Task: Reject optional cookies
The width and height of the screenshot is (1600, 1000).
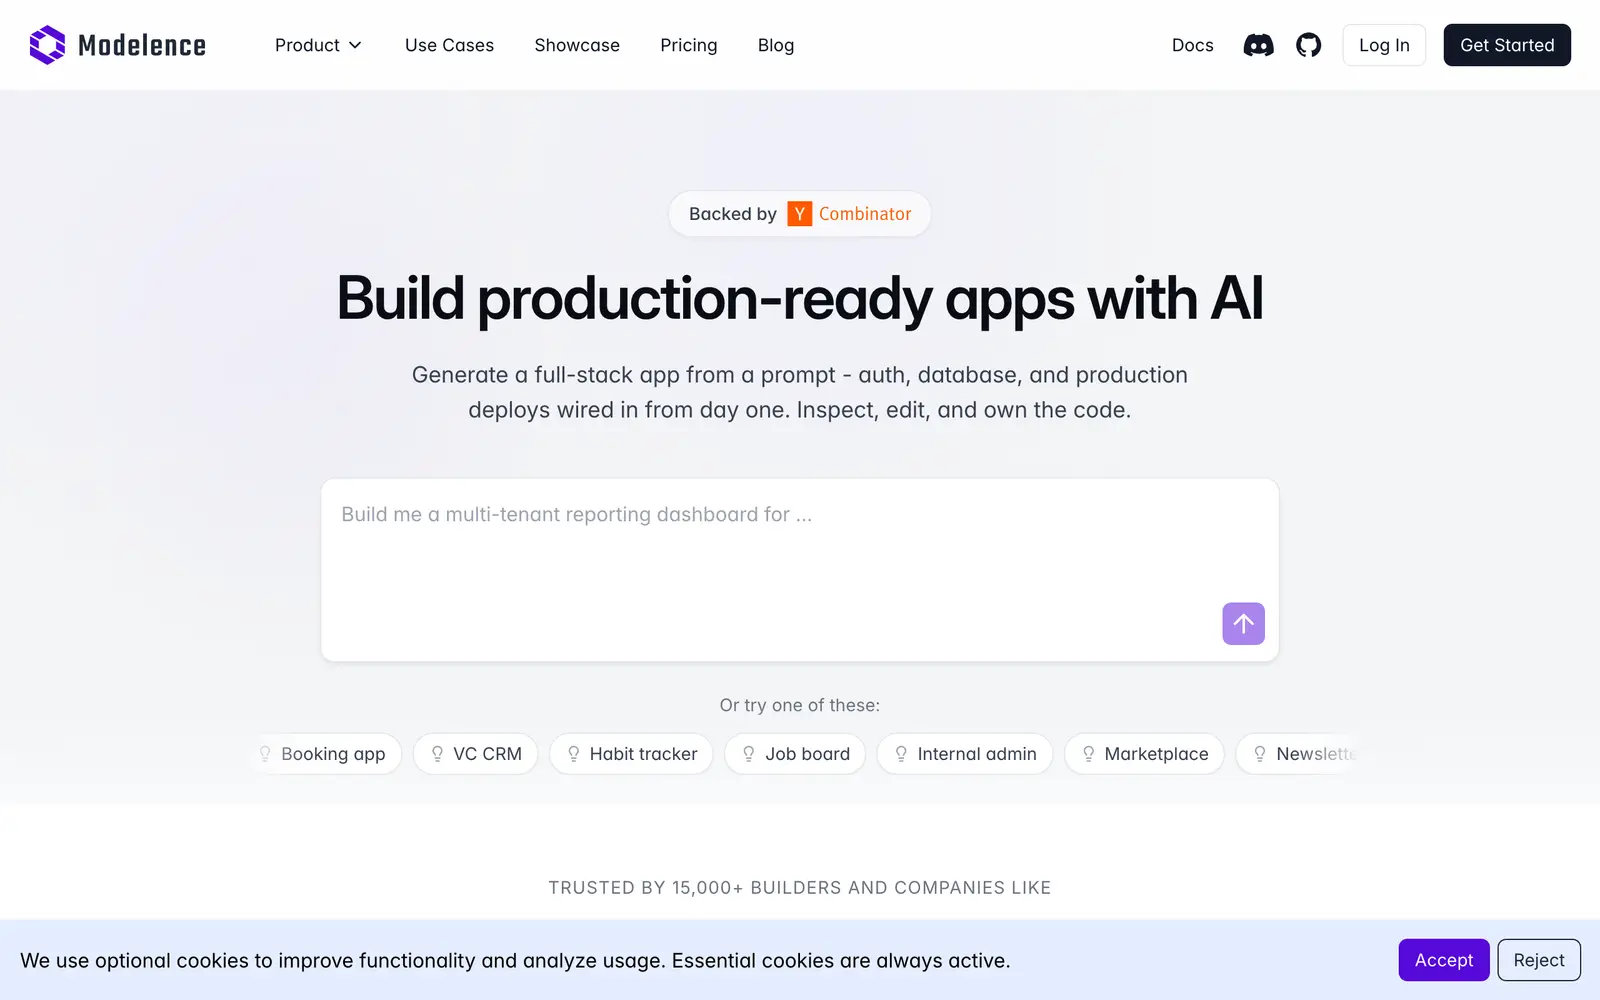Action: pyautogui.click(x=1538, y=960)
